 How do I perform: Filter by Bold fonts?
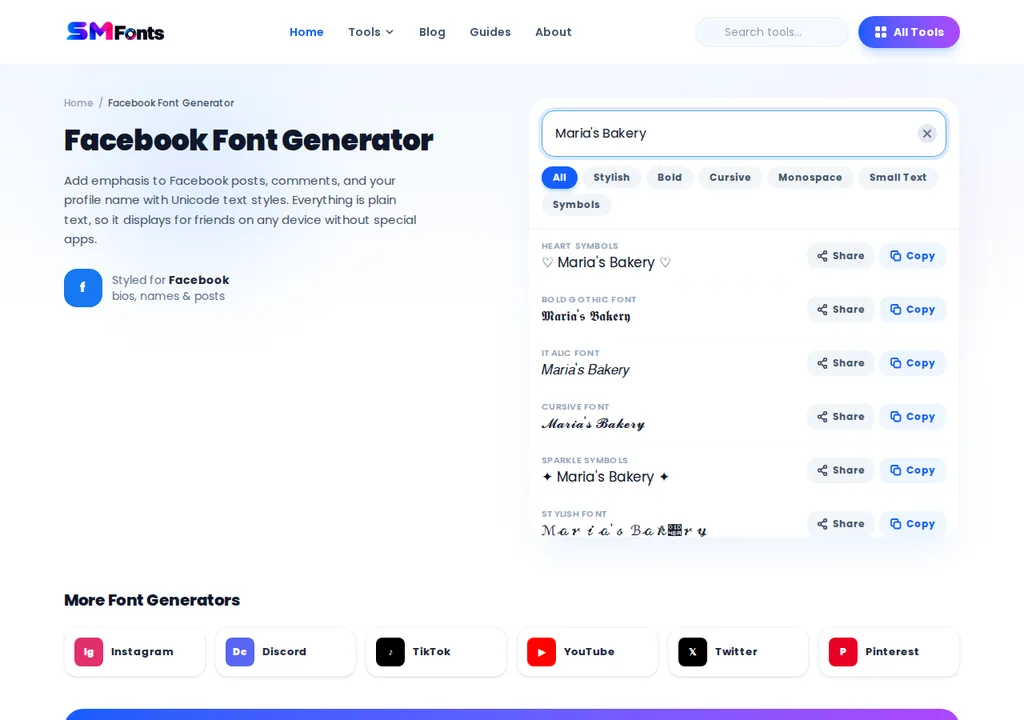(x=669, y=177)
